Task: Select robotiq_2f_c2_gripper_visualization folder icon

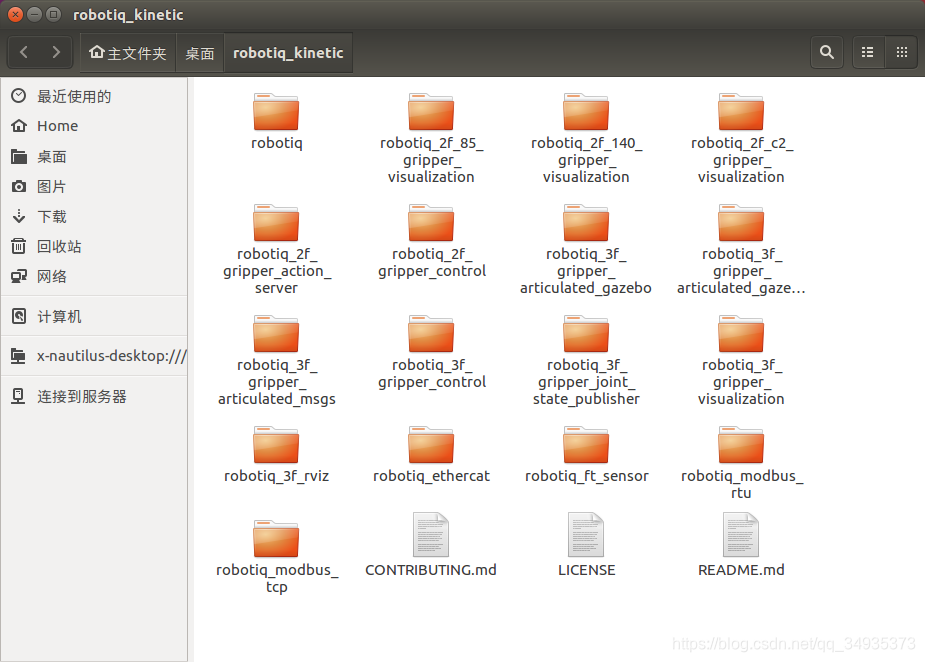Action: tap(741, 112)
